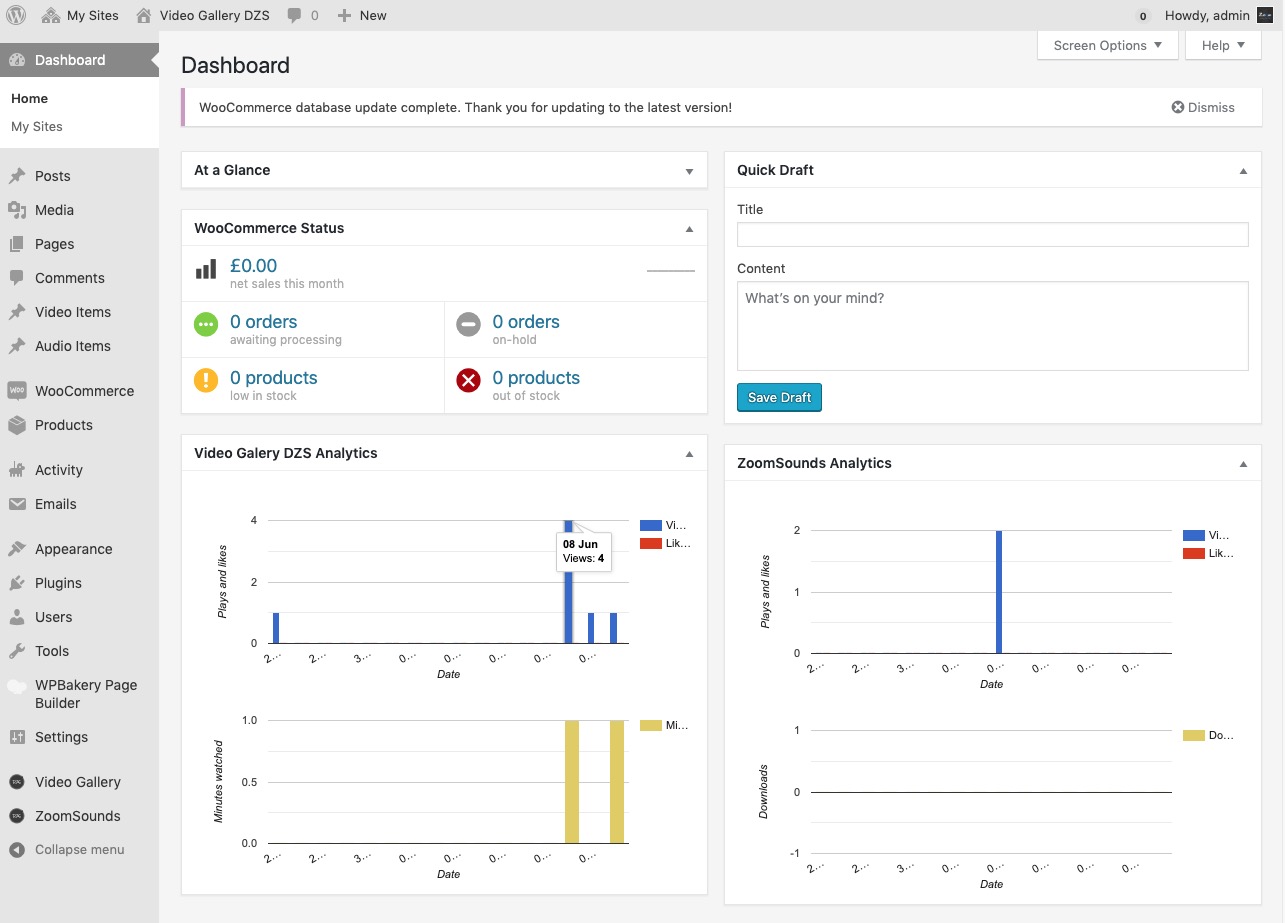Viewport: 1285px width, 923px height.
Task: Click the net sales bar chart icon
Action: 206,269
